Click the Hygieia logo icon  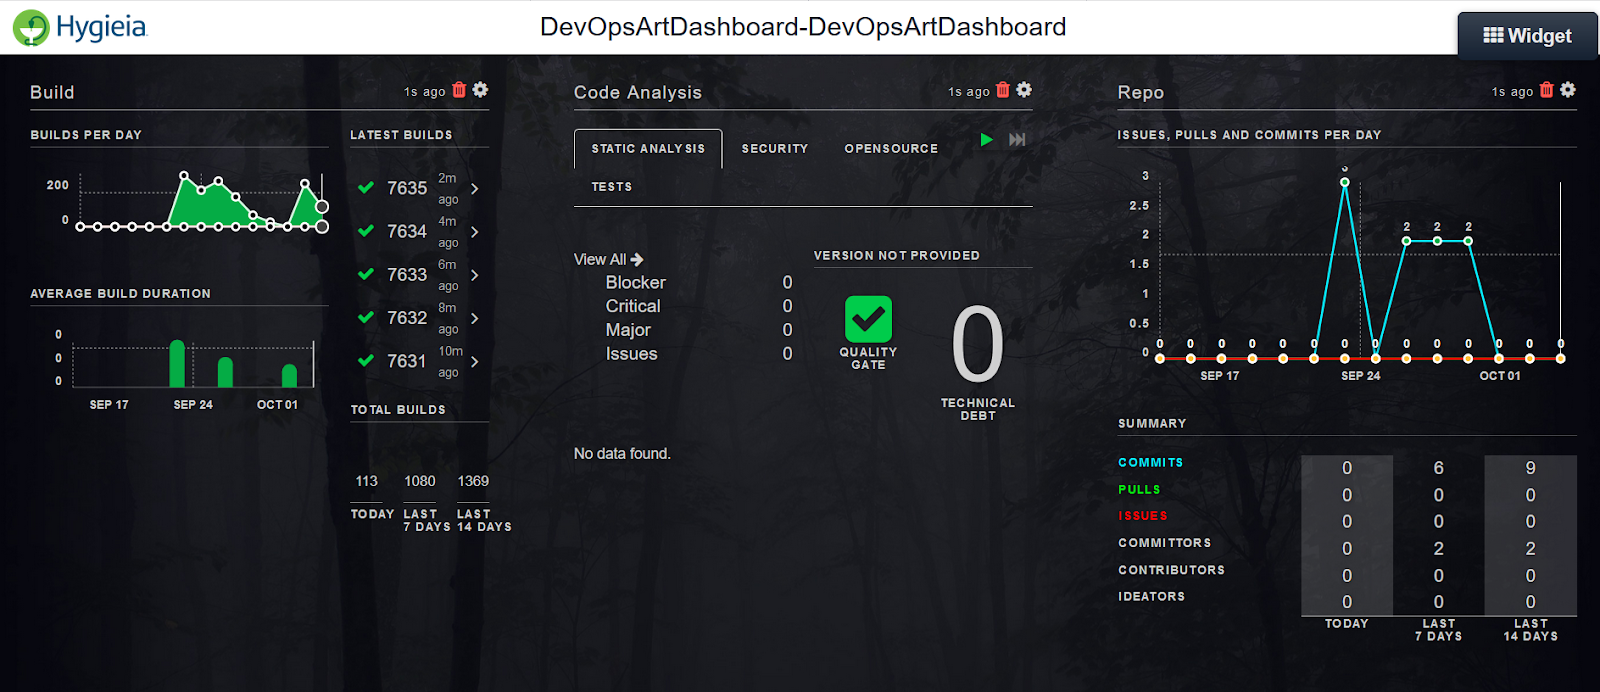(x=31, y=27)
